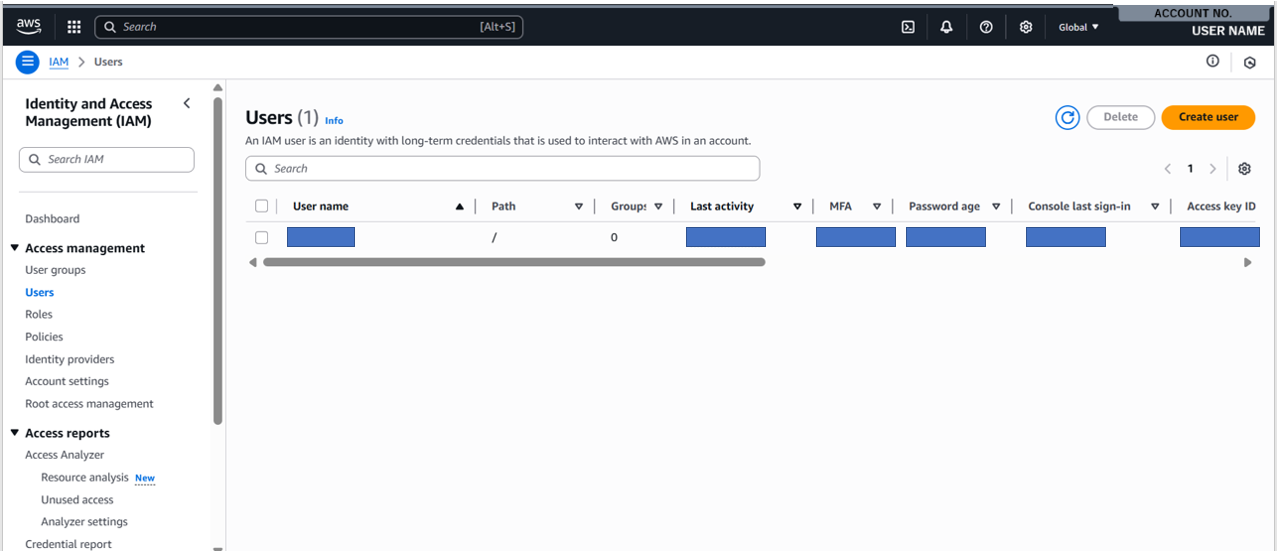This screenshot has width=1277, height=554.
Task: Open the notifications bell
Action: [x=947, y=27]
